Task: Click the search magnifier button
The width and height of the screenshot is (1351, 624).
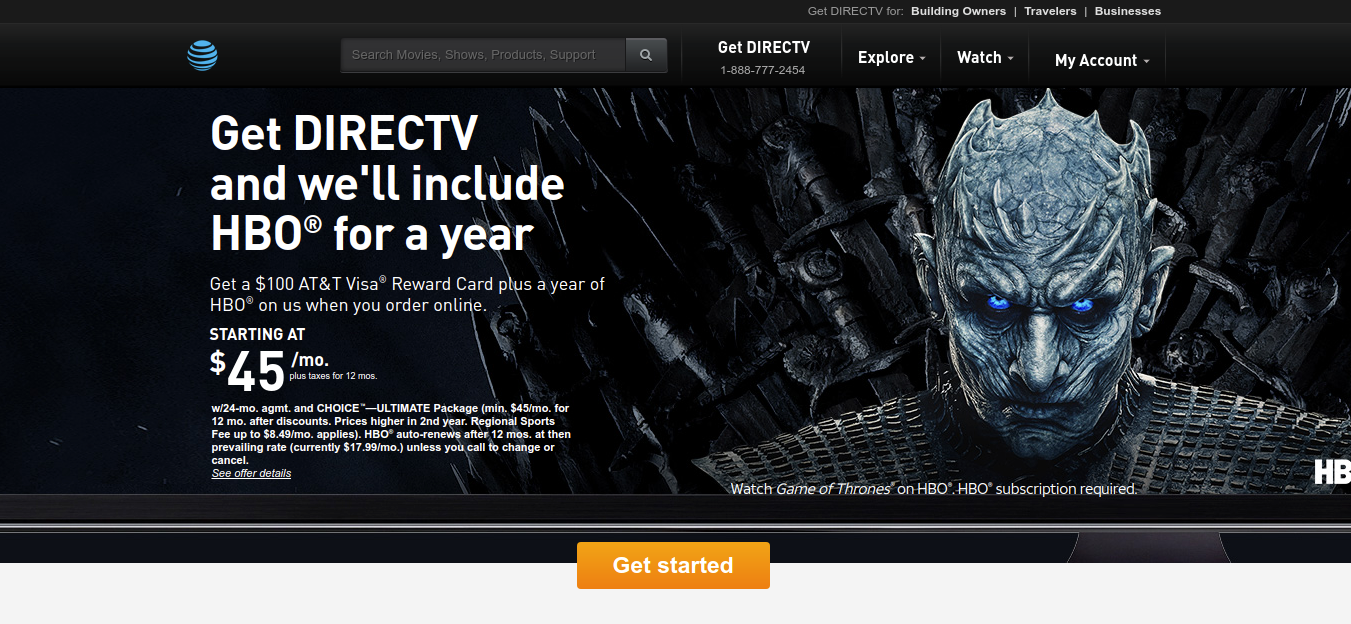Action: point(646,55)
